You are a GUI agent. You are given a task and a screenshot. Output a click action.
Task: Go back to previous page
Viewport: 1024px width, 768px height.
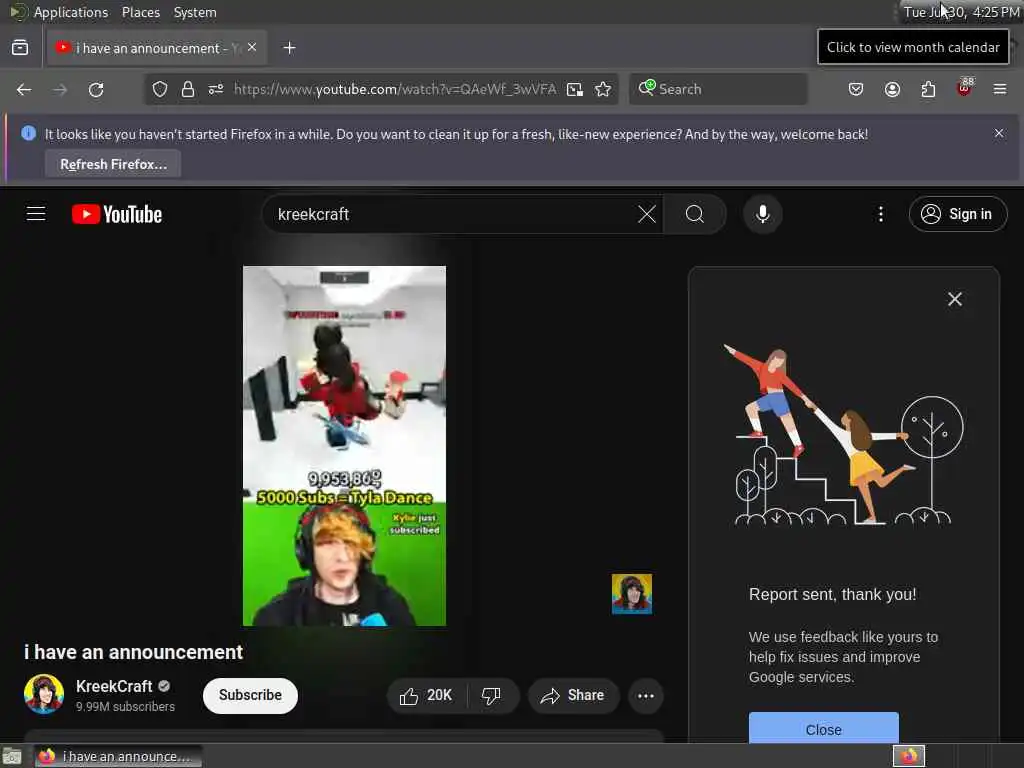point(24,89)
